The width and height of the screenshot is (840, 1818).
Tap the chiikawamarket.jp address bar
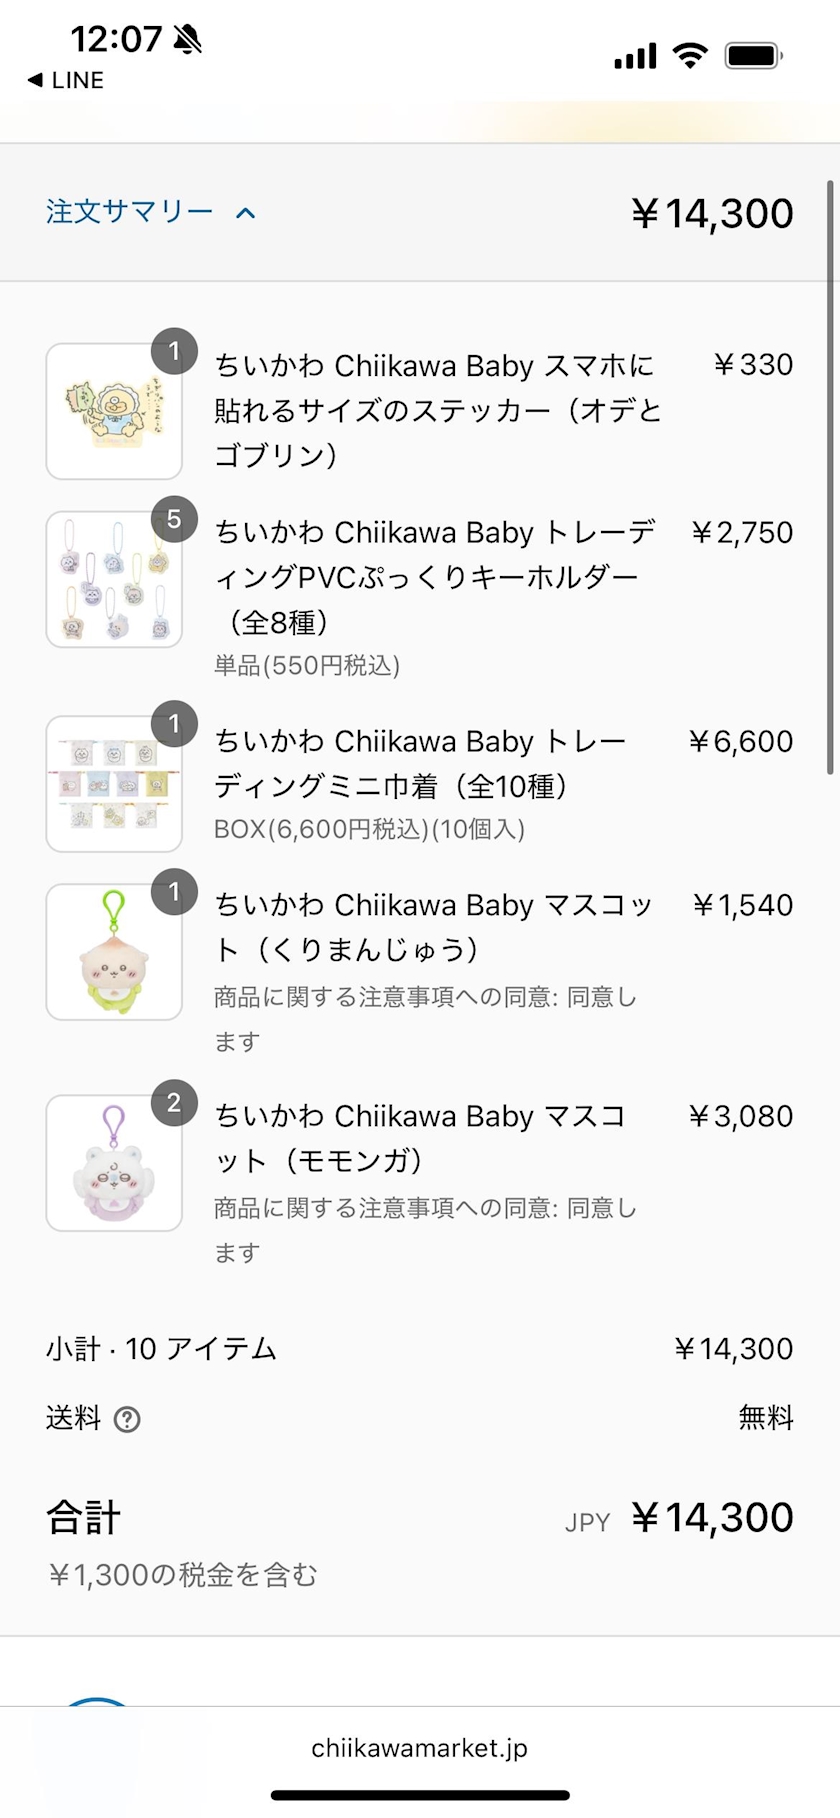pyautogui.click(x=419, y=1747)
